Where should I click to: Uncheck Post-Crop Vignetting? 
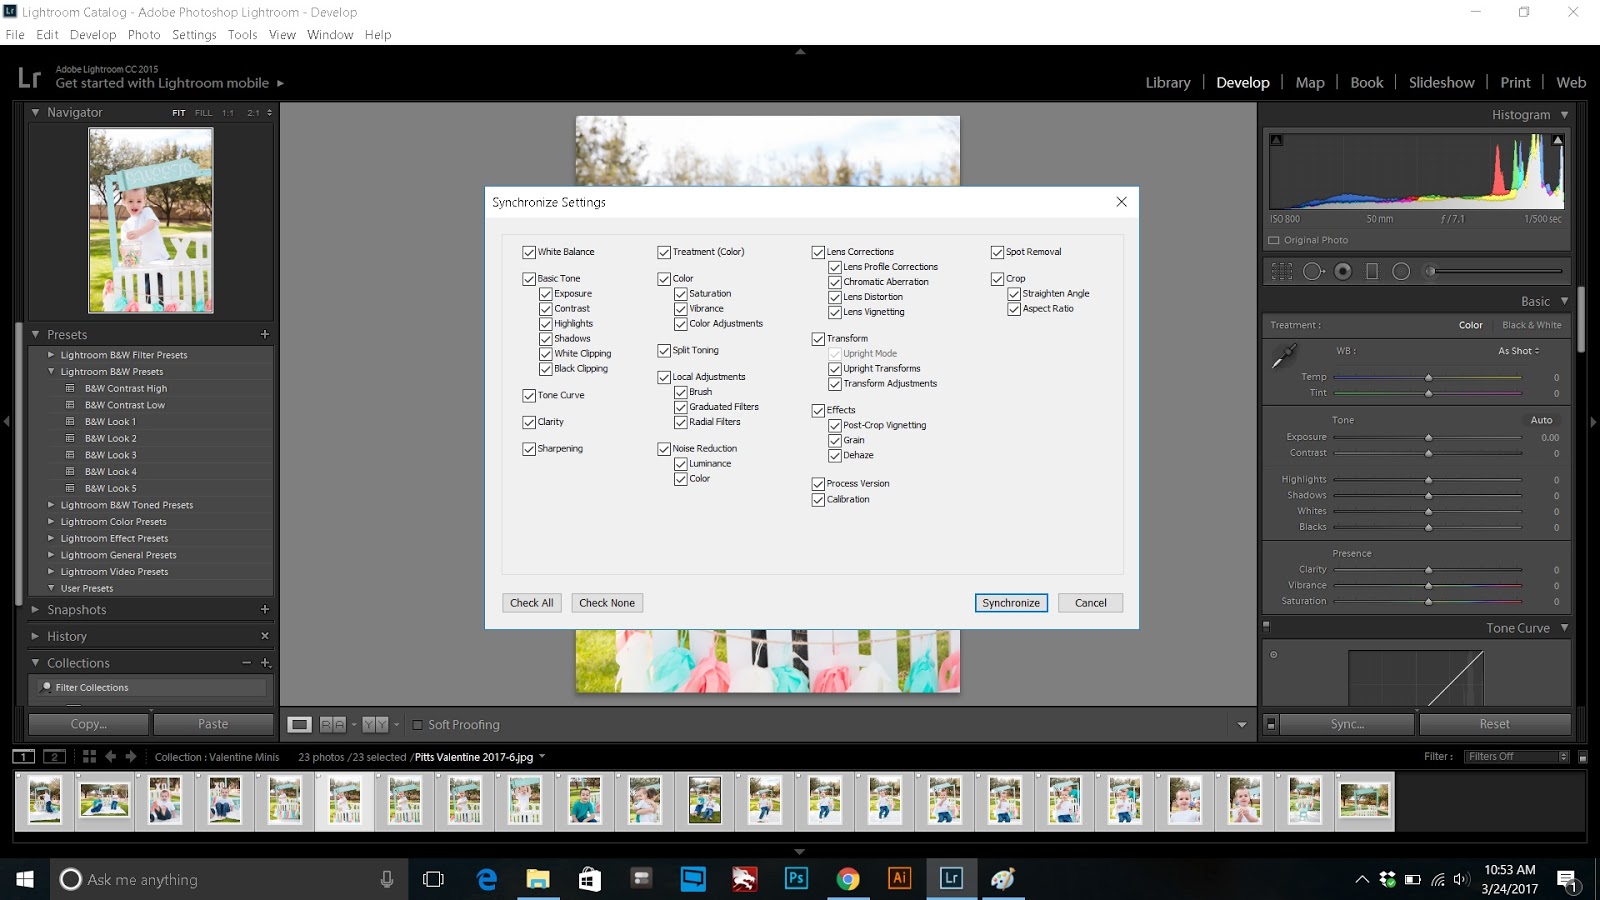tap(835, 424)
